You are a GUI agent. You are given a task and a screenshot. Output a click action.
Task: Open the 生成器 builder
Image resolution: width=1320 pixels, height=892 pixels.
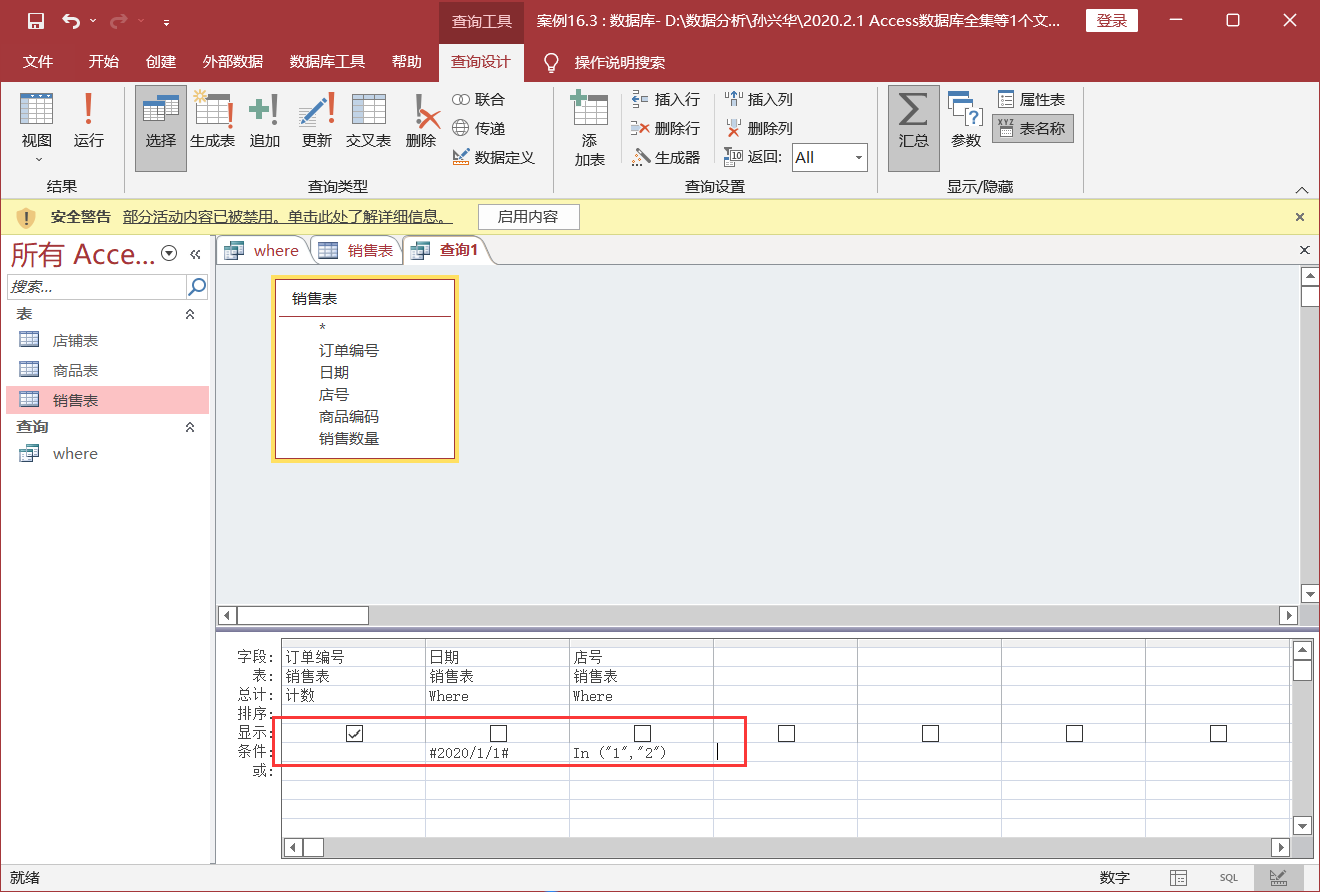tap(666, 157)
